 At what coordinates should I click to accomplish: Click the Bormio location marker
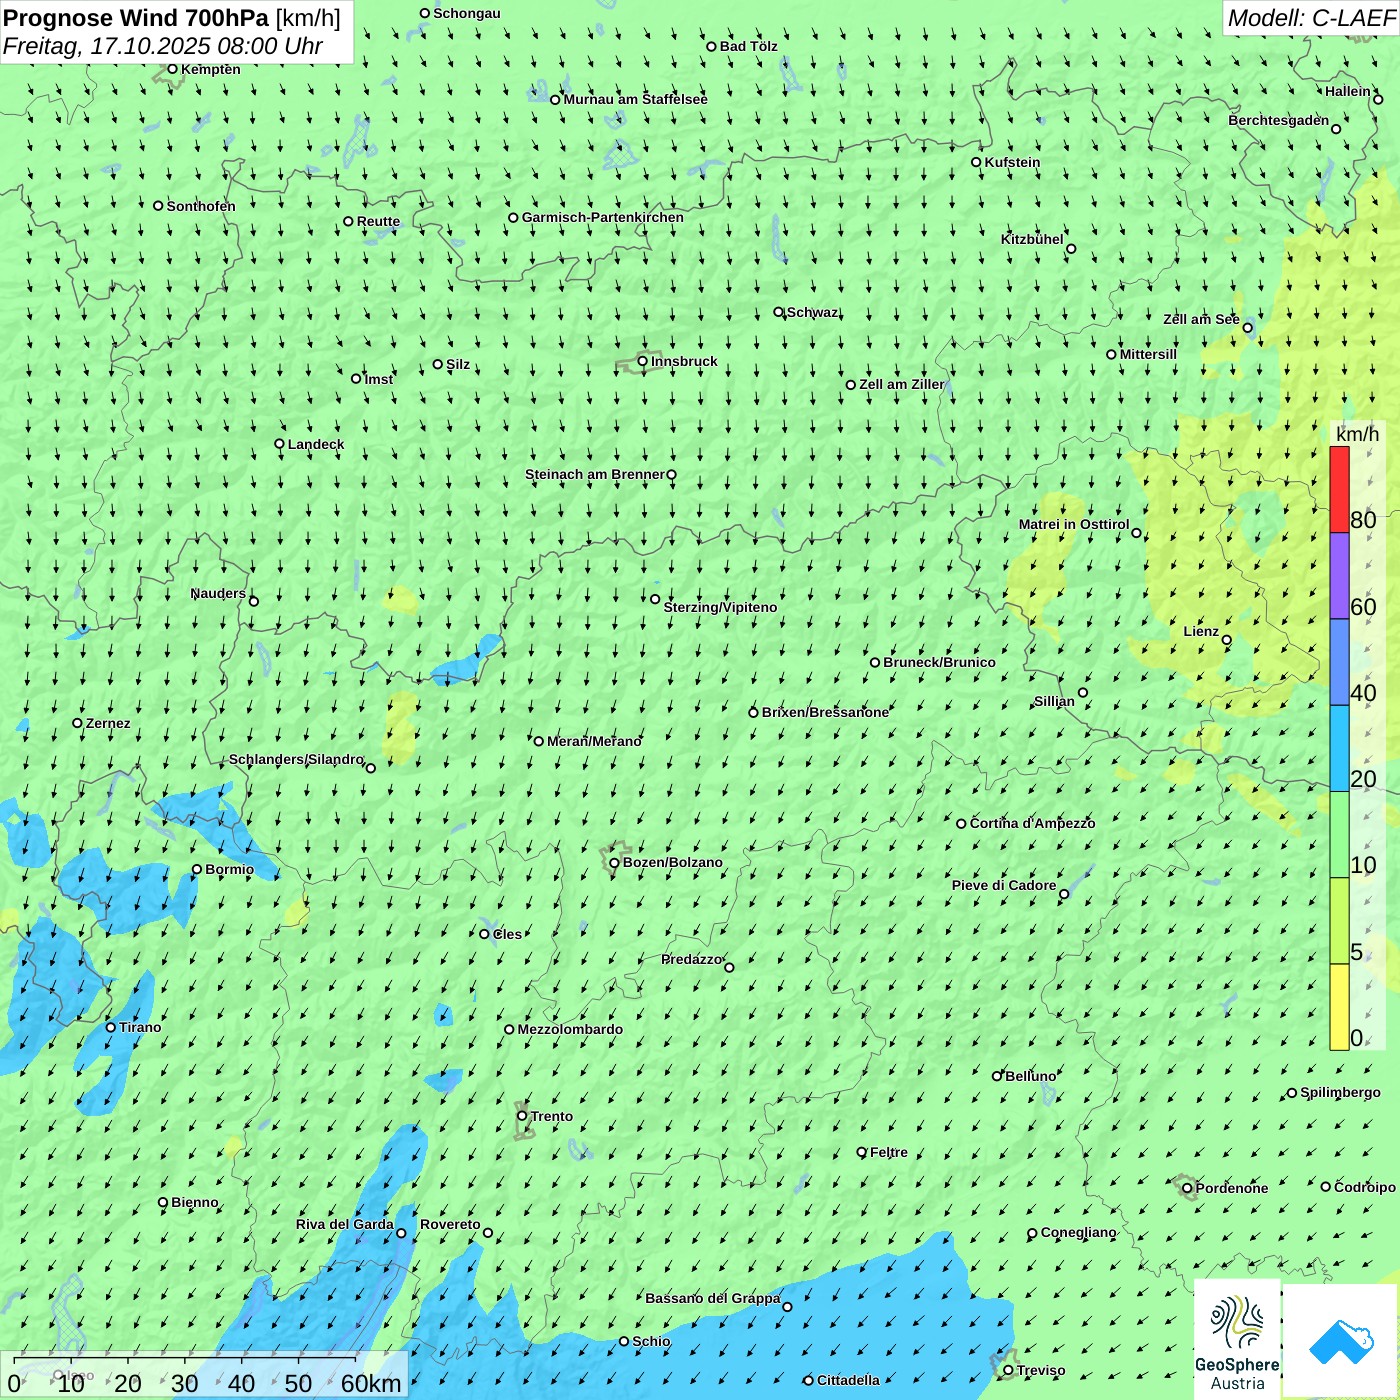coord(197,869)
